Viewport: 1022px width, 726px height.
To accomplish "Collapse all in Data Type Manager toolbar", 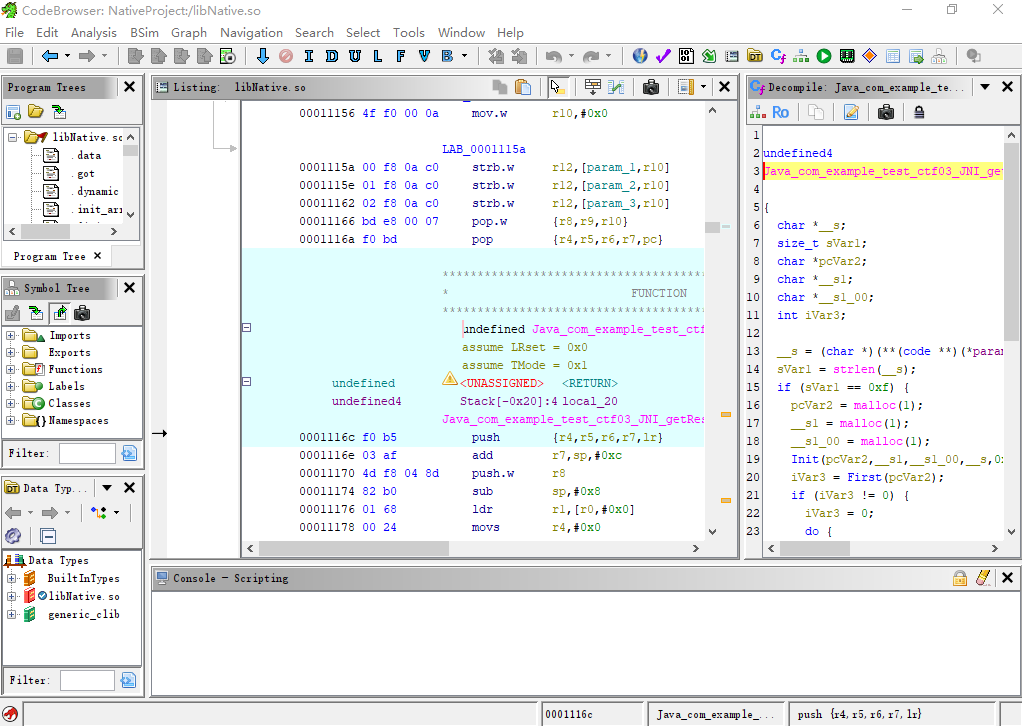I will (48, 536).
